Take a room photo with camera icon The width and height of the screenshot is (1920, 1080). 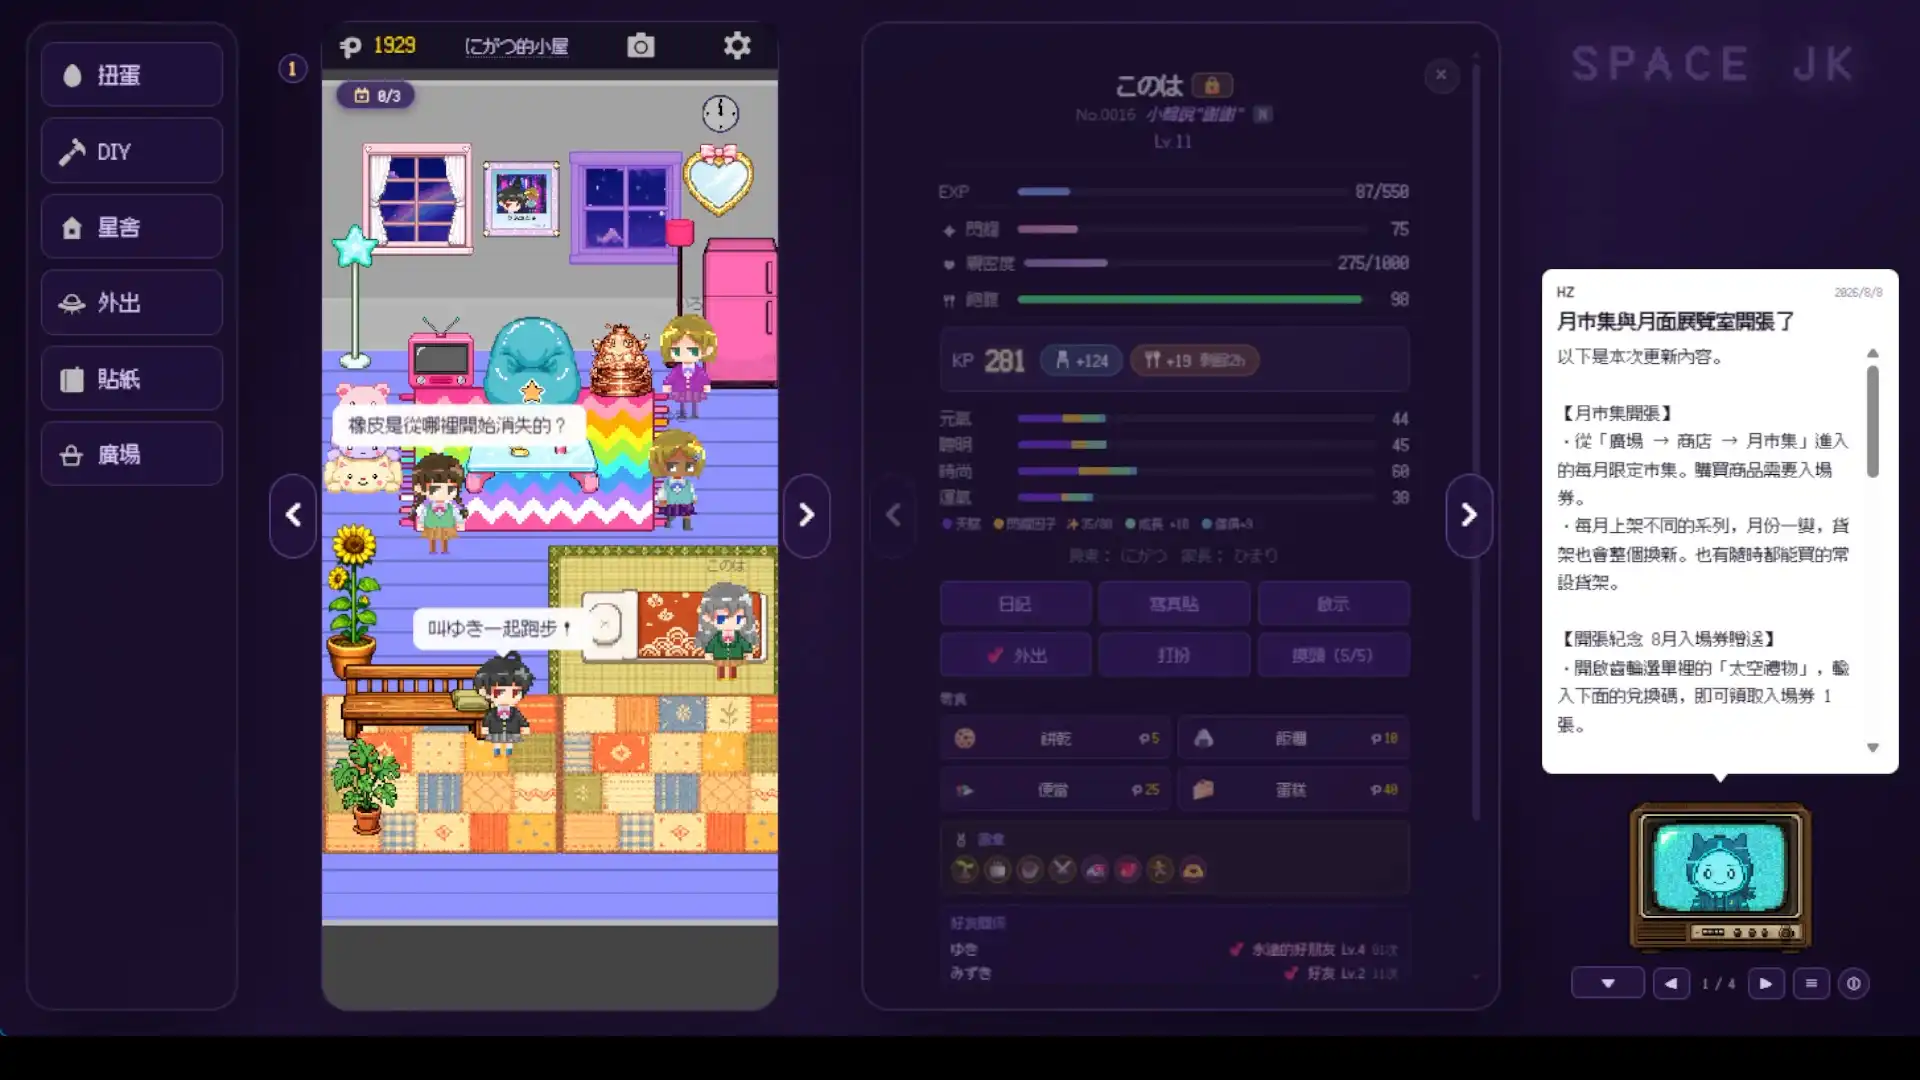click(640, 46)
